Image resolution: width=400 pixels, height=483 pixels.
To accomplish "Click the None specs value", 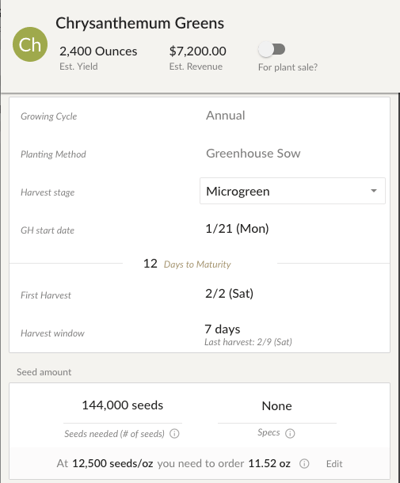I will pyautogui.click(x=277, y=406).
